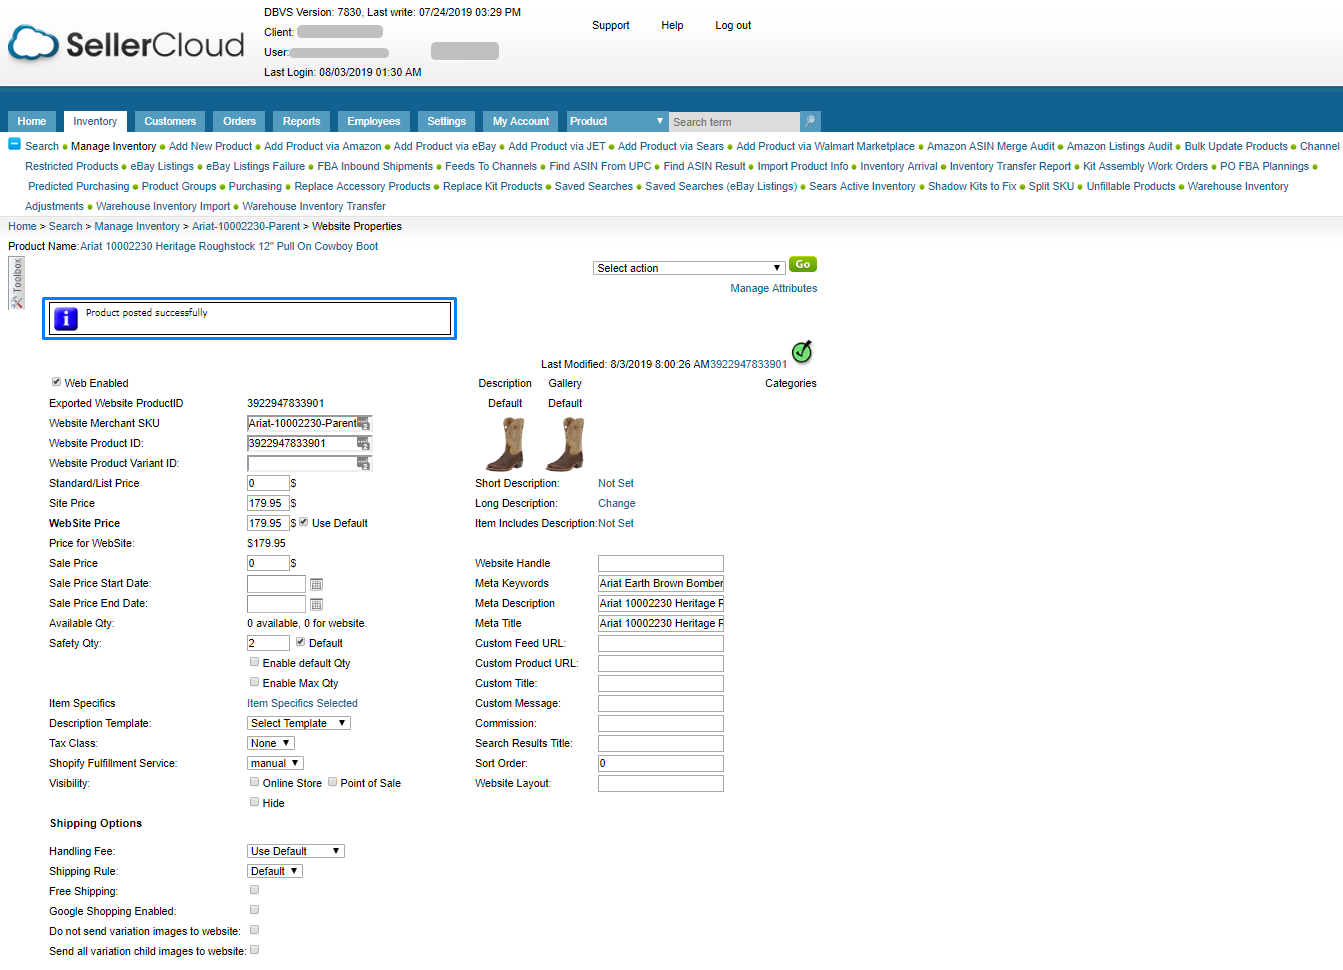Open the Tax Class dropdown
The height and width of the screenshot is (970, 1343).
coord(270,743)
